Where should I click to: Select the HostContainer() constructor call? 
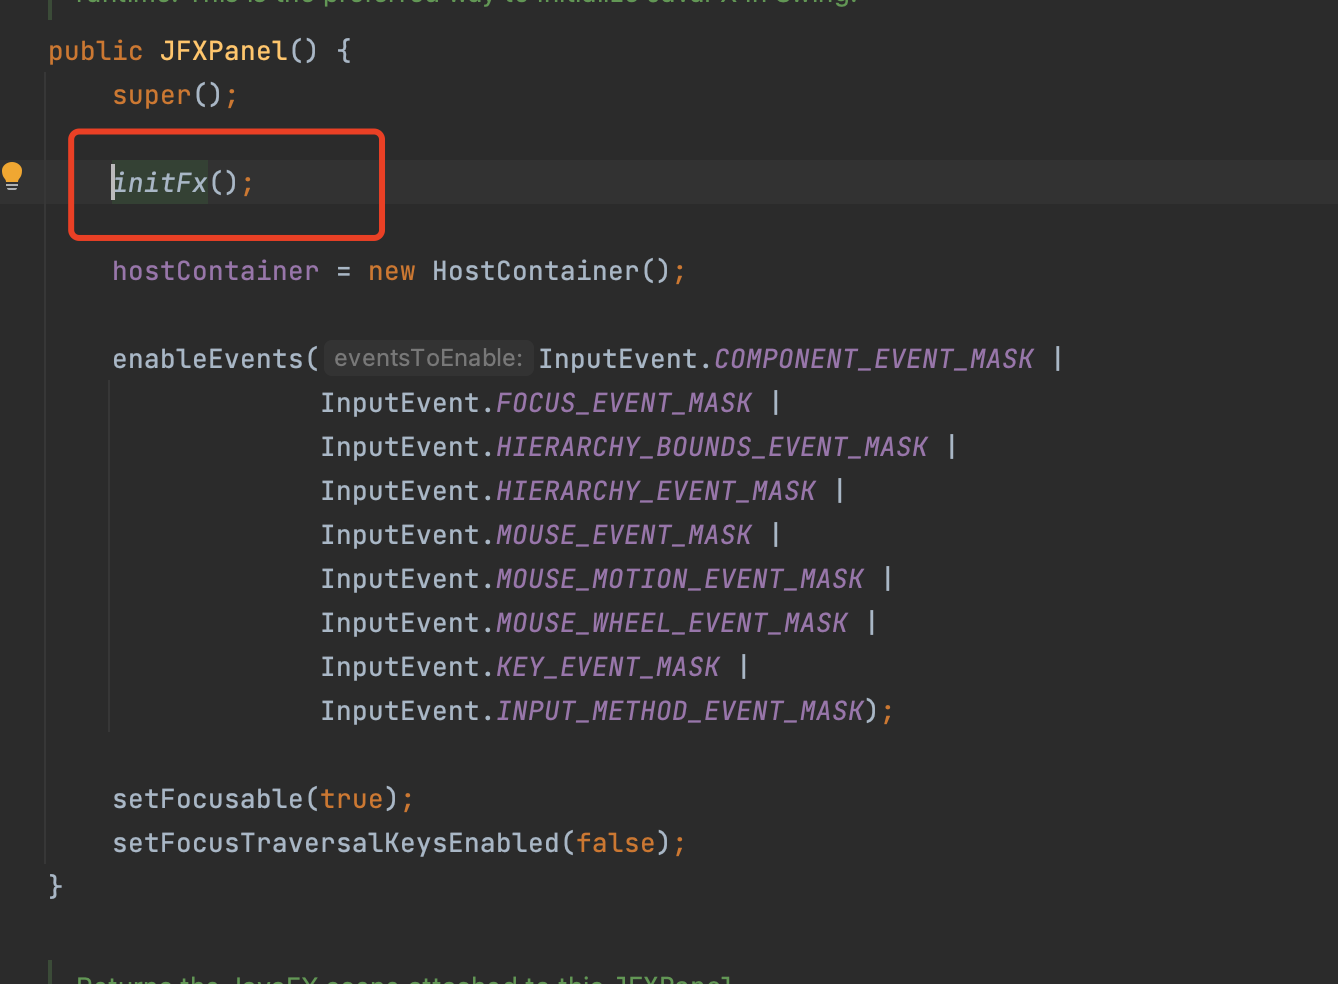click(x=545, y=270)
